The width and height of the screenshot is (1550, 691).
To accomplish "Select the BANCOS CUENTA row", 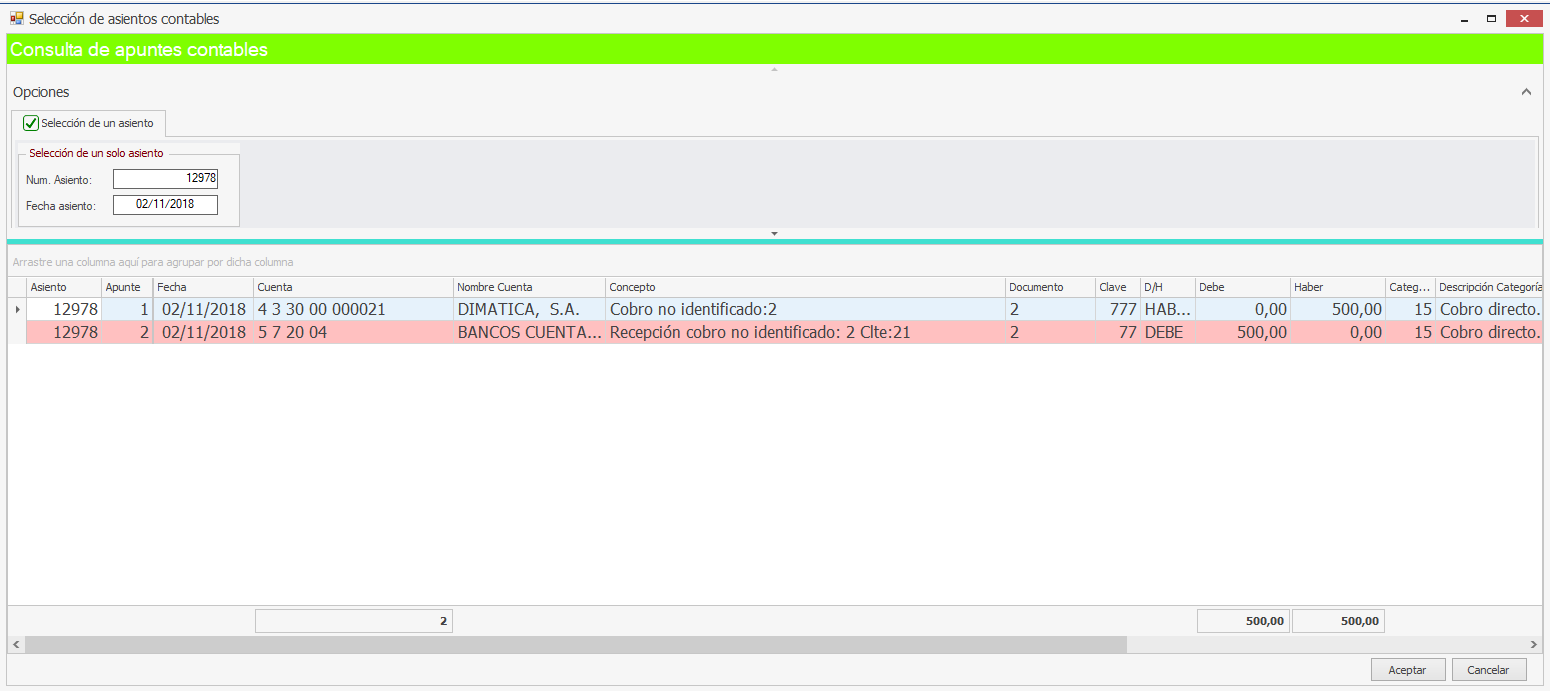I will point(529,333).
